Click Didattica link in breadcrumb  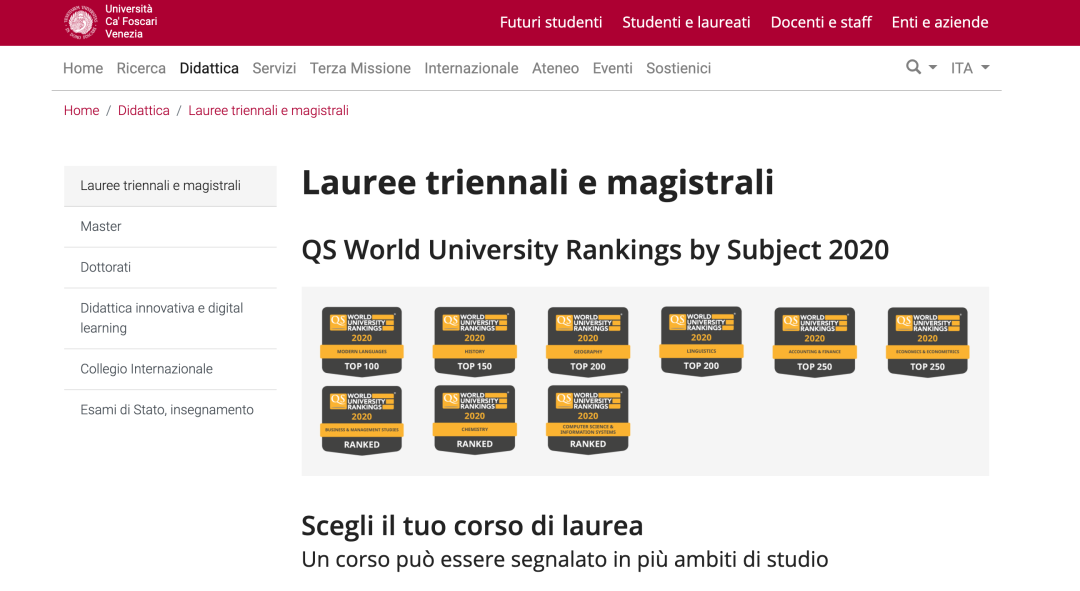143,110
